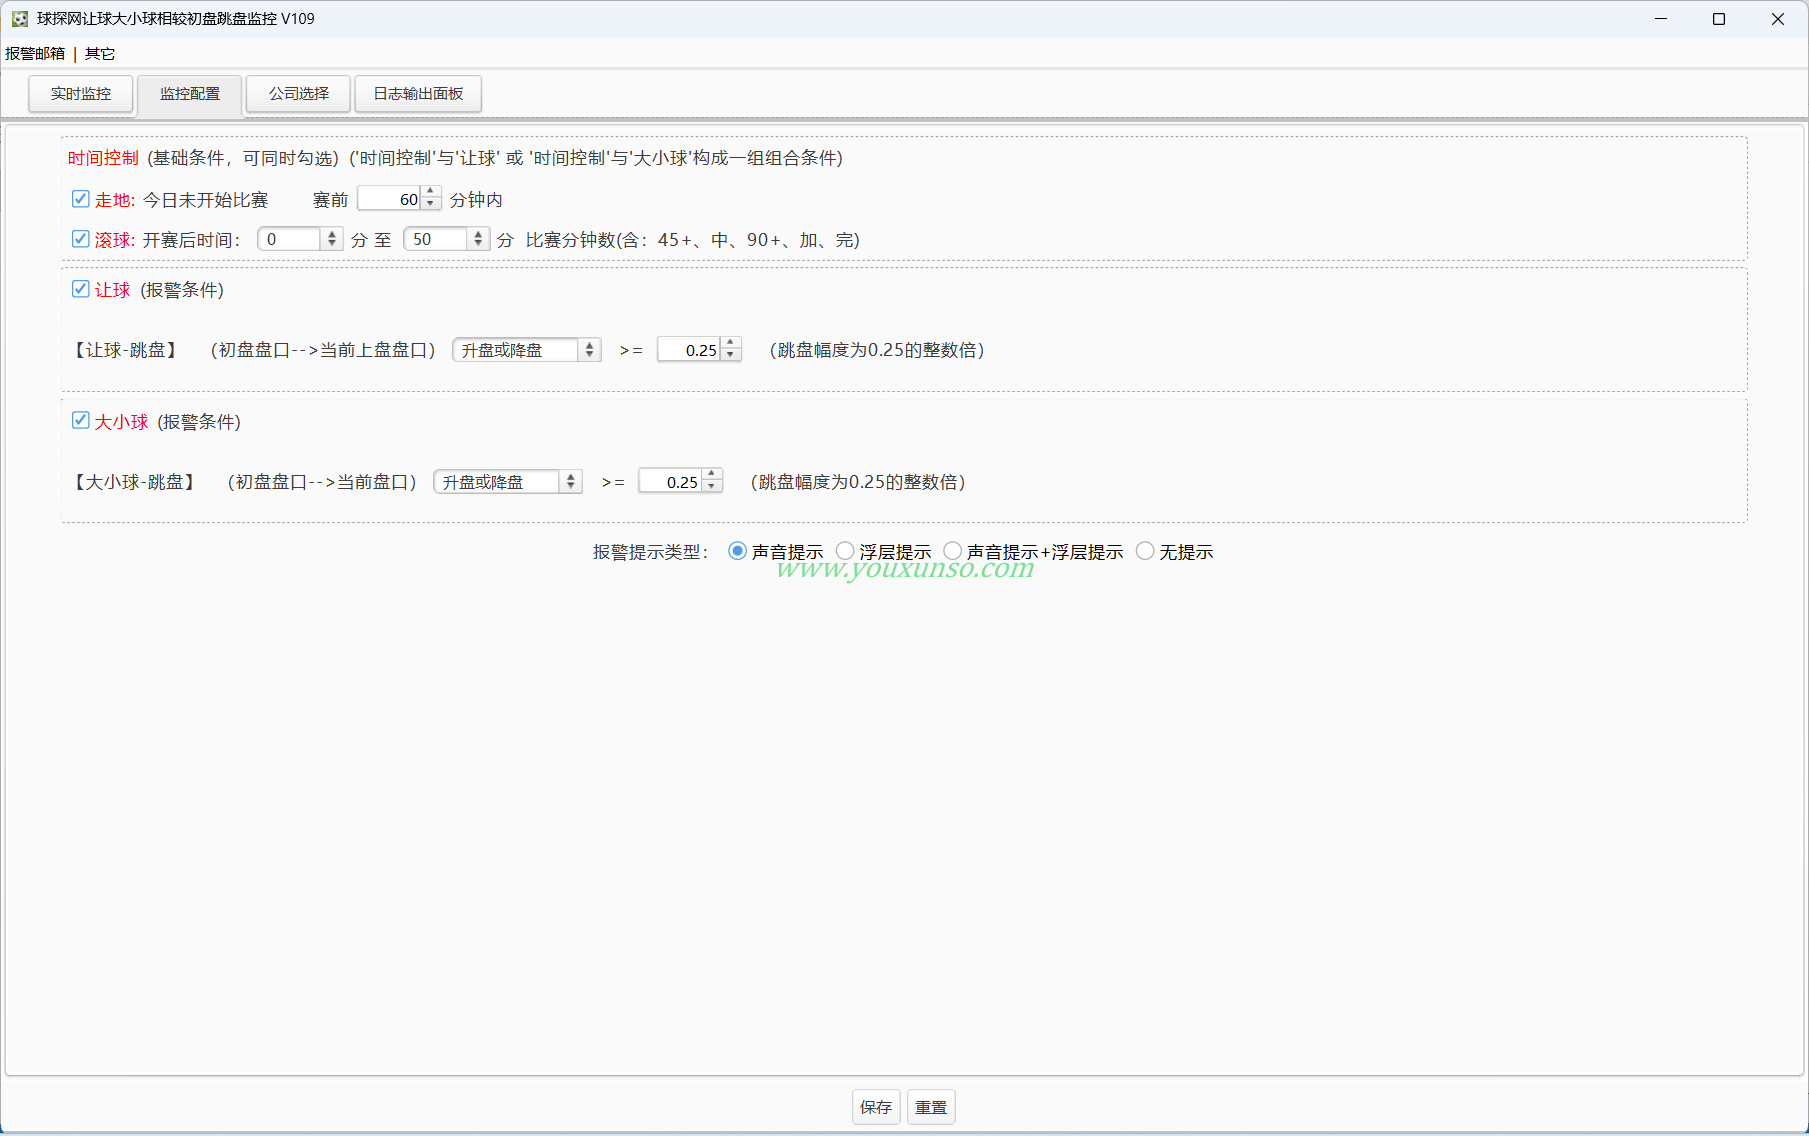The width and height of the screenshot is (1809, 1136).
Task: Click the 大小球 threshold value field
Action: tap(671, 482)
